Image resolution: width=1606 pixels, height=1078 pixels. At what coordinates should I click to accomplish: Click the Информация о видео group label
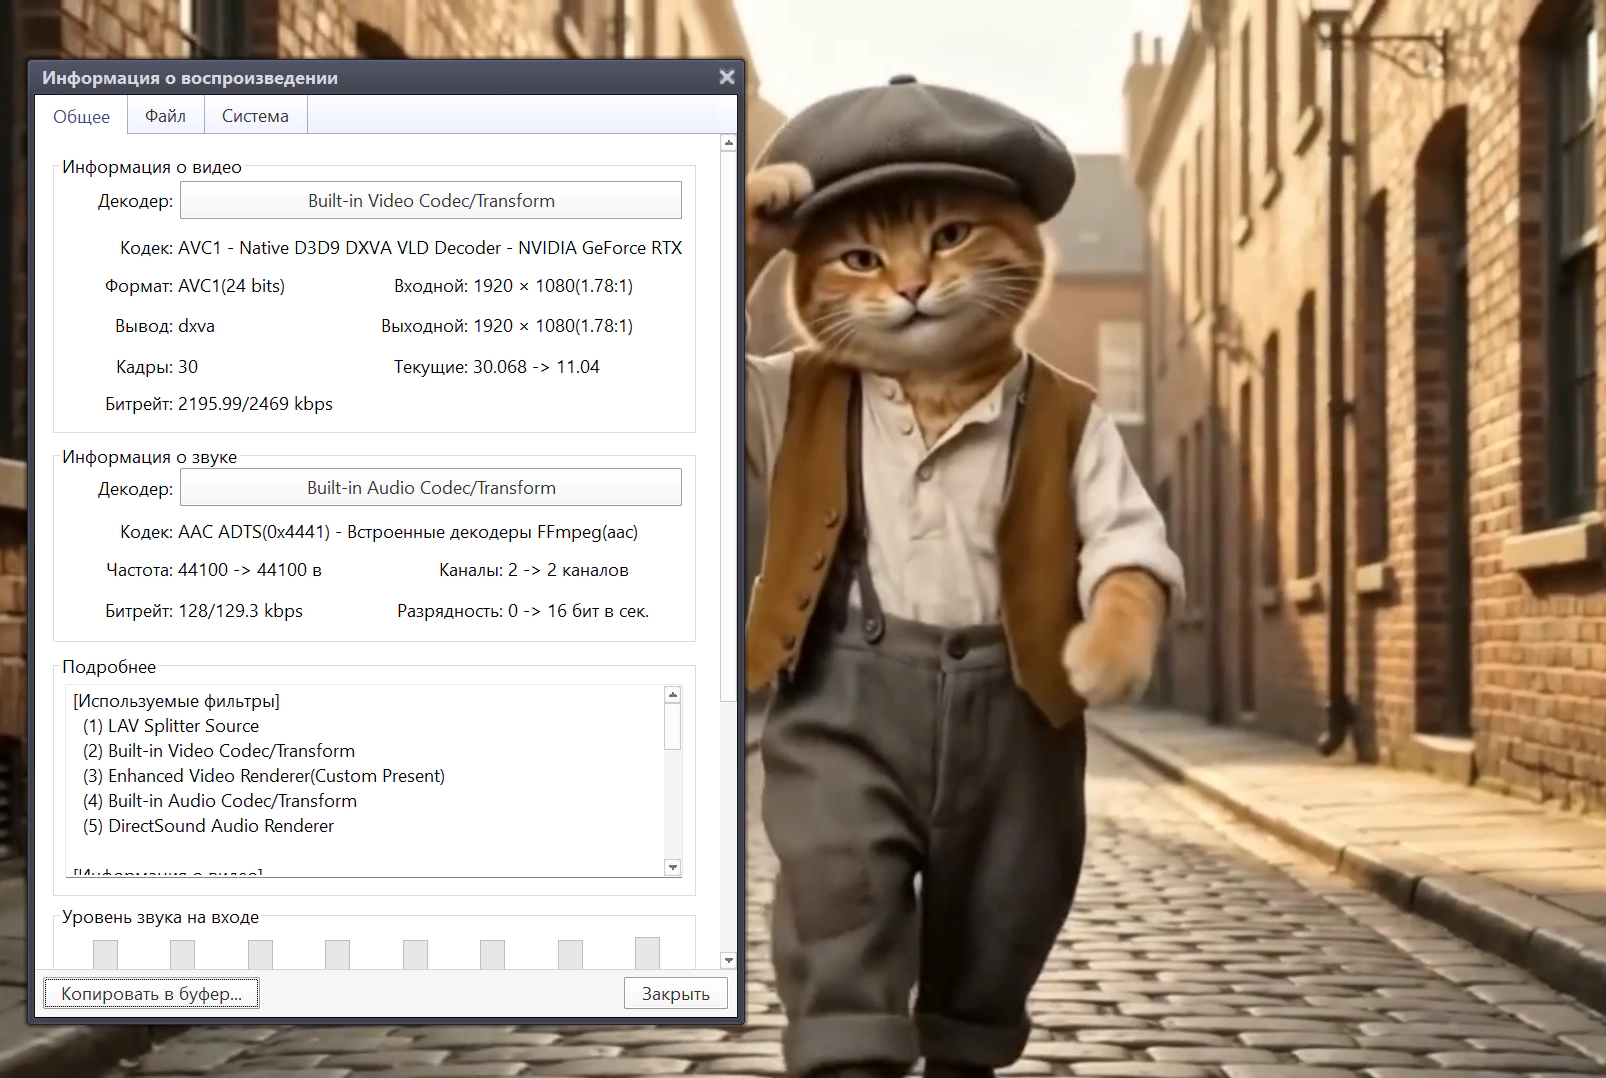point(152,167)
